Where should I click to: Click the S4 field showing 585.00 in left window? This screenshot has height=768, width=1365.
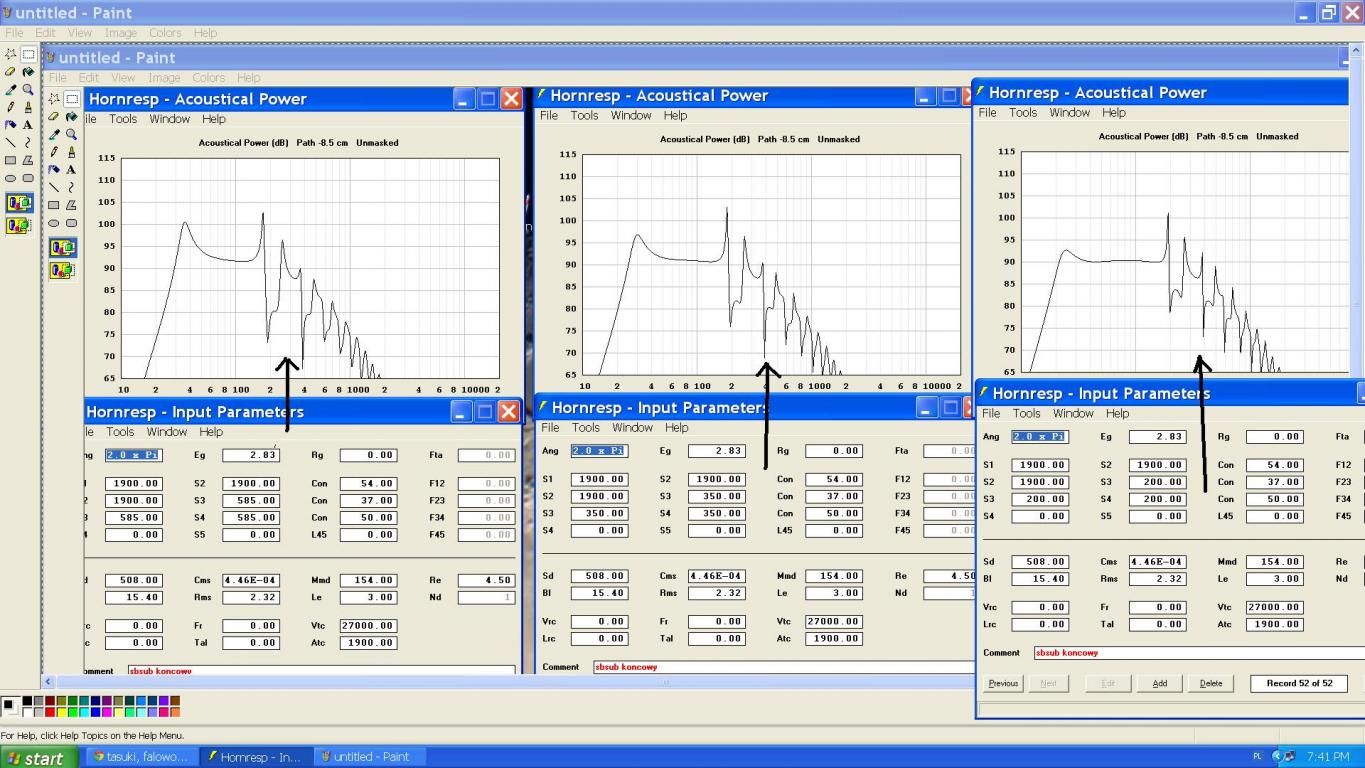(250, 517)
